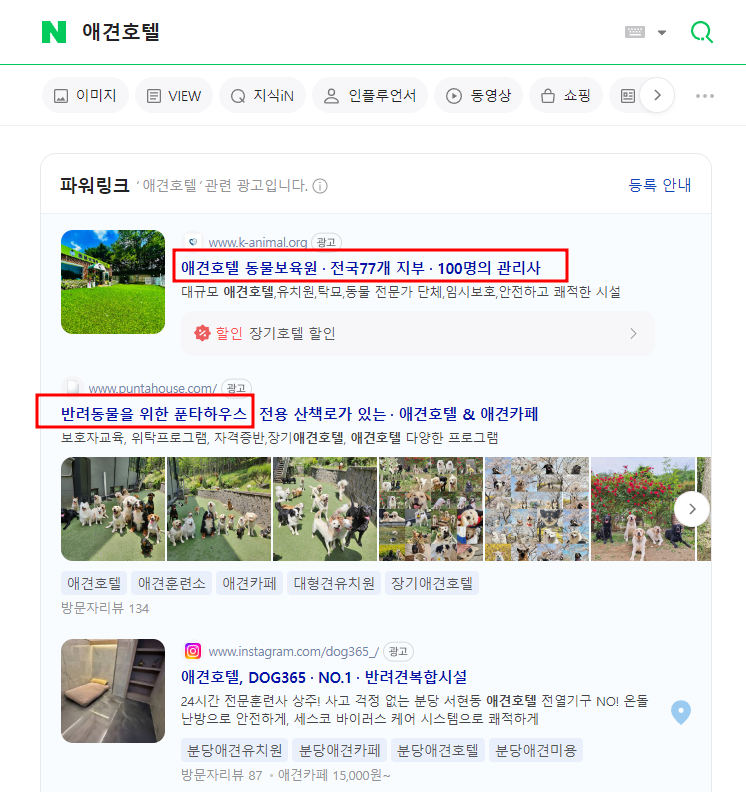Click the 광고 badge next to instagram URL

click(x=398, y=652)
